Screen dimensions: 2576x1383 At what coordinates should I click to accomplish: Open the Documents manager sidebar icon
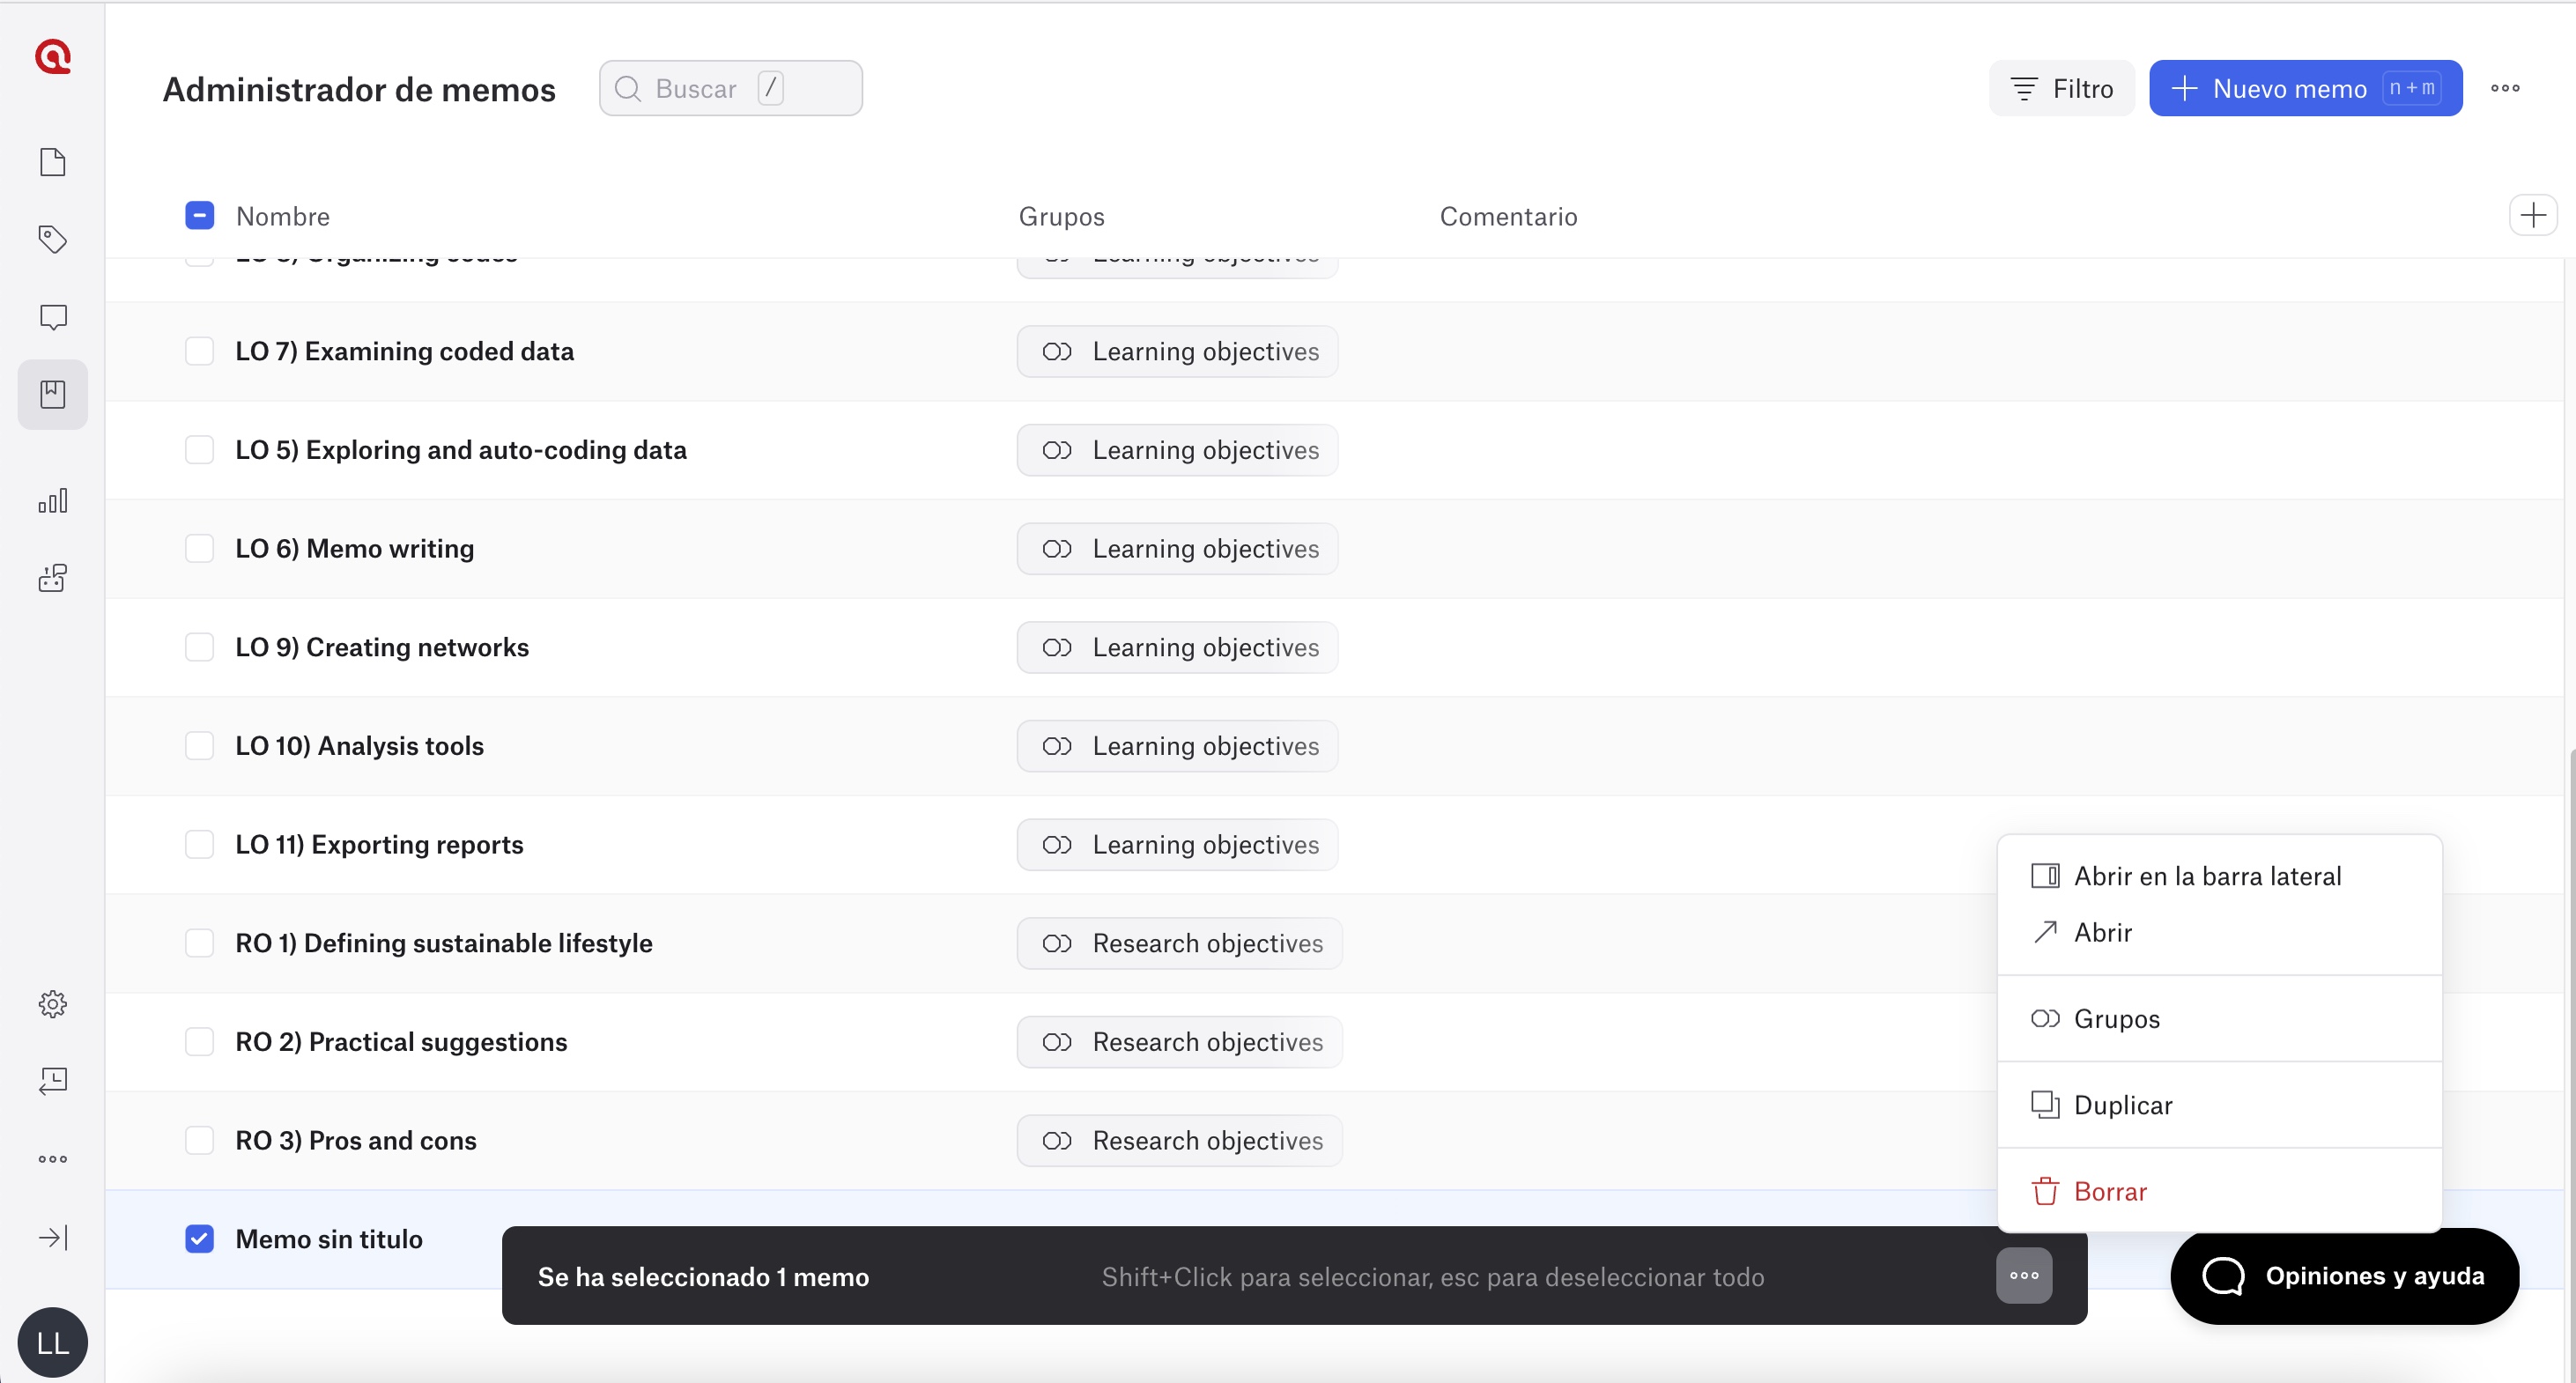(53, 162)
